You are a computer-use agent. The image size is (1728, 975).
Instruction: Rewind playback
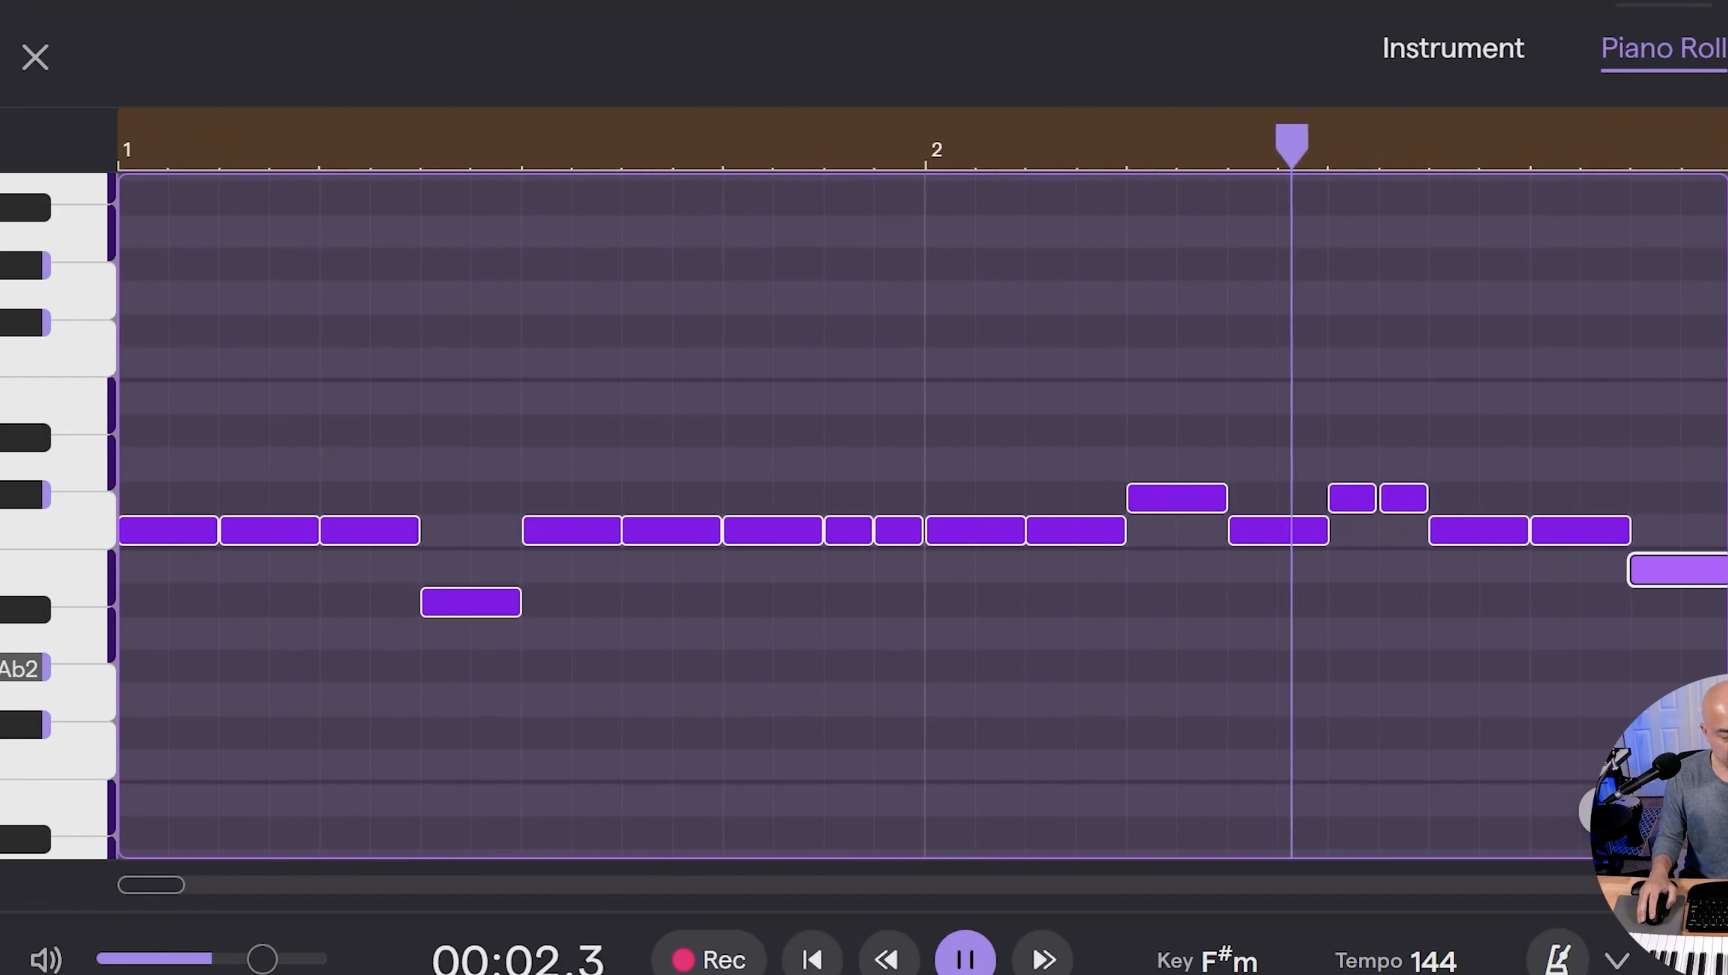point(887,959)
